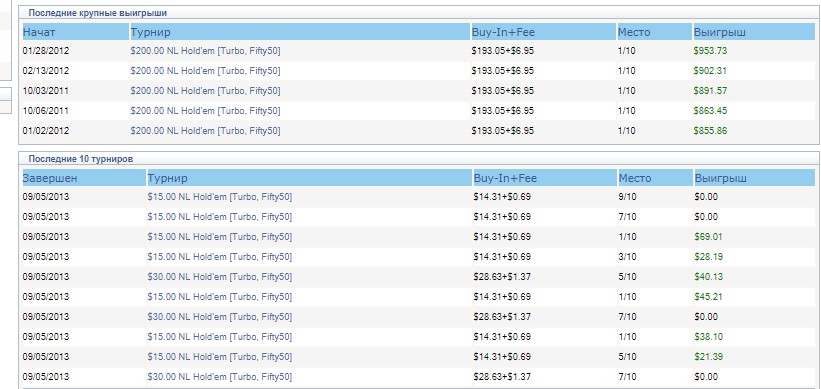This screenshot has width=821, height=389.
Task: Click the $863.45 winnings value
Action: click(710, 111)
